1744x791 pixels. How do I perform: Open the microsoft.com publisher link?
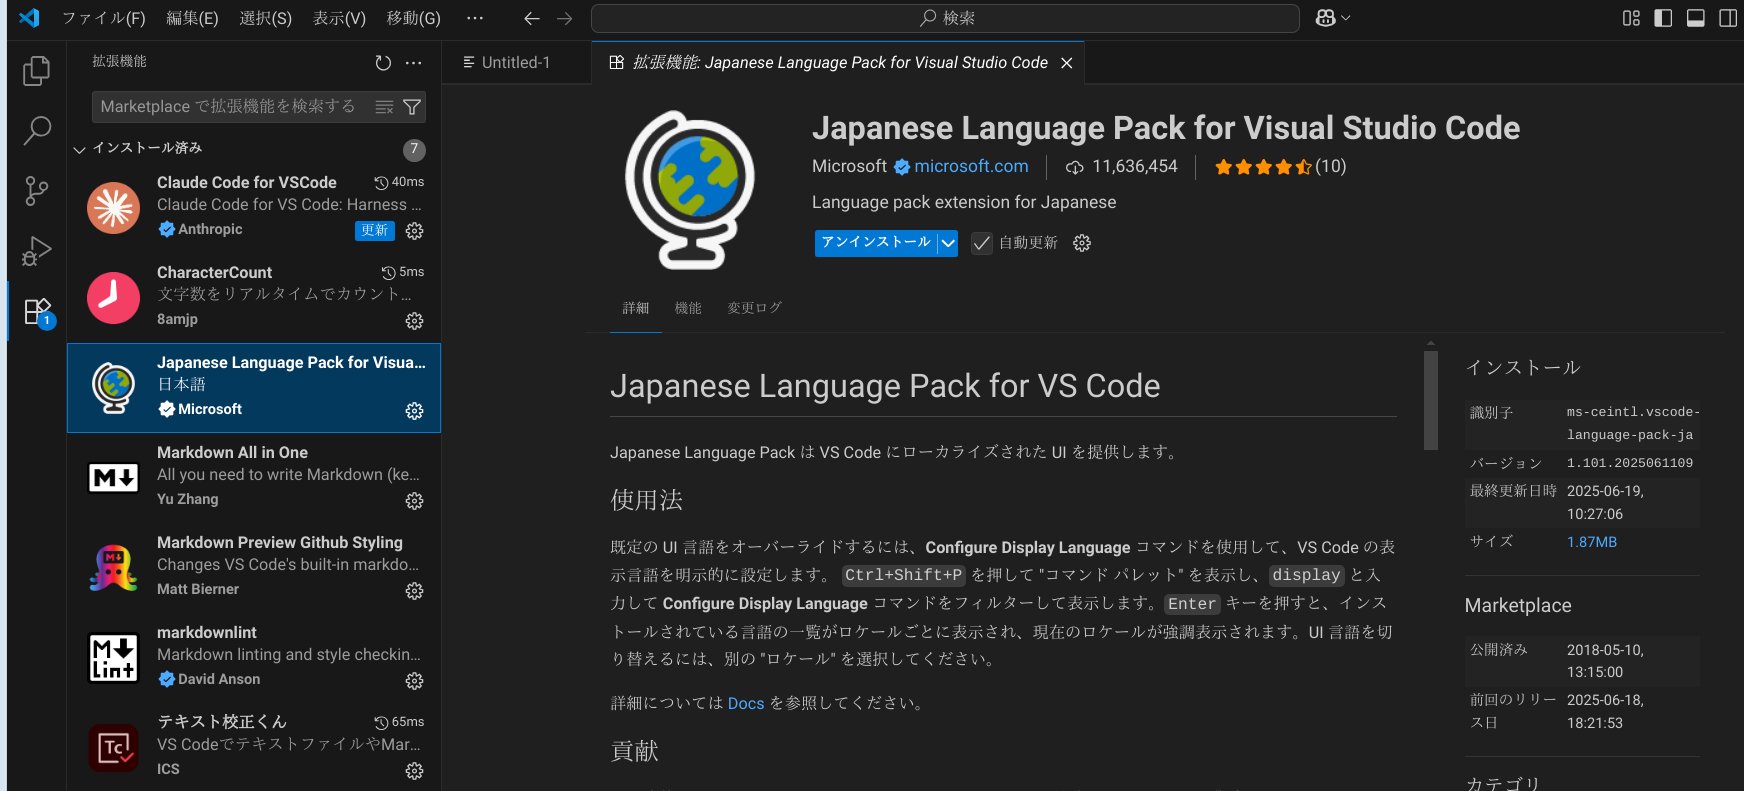[x=971, y=166]
